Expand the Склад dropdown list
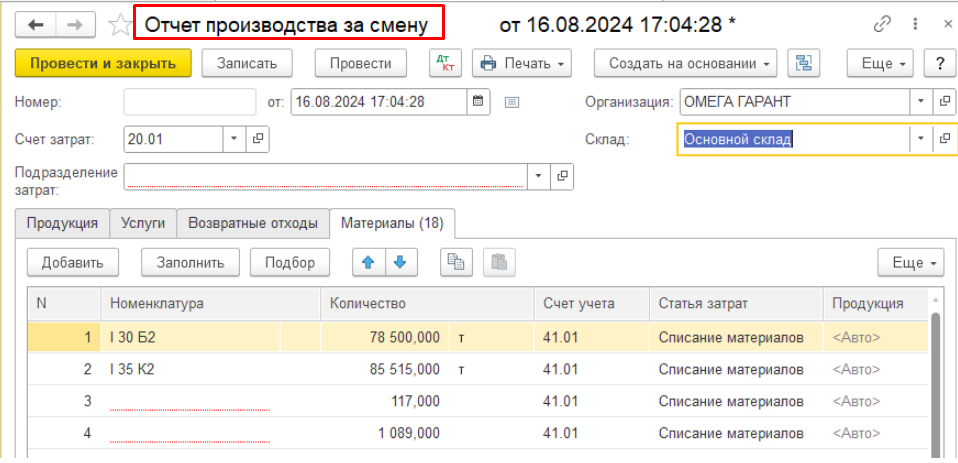Viewport: 958px width, 463px height. pyautogui.click(x=921, y=139)
